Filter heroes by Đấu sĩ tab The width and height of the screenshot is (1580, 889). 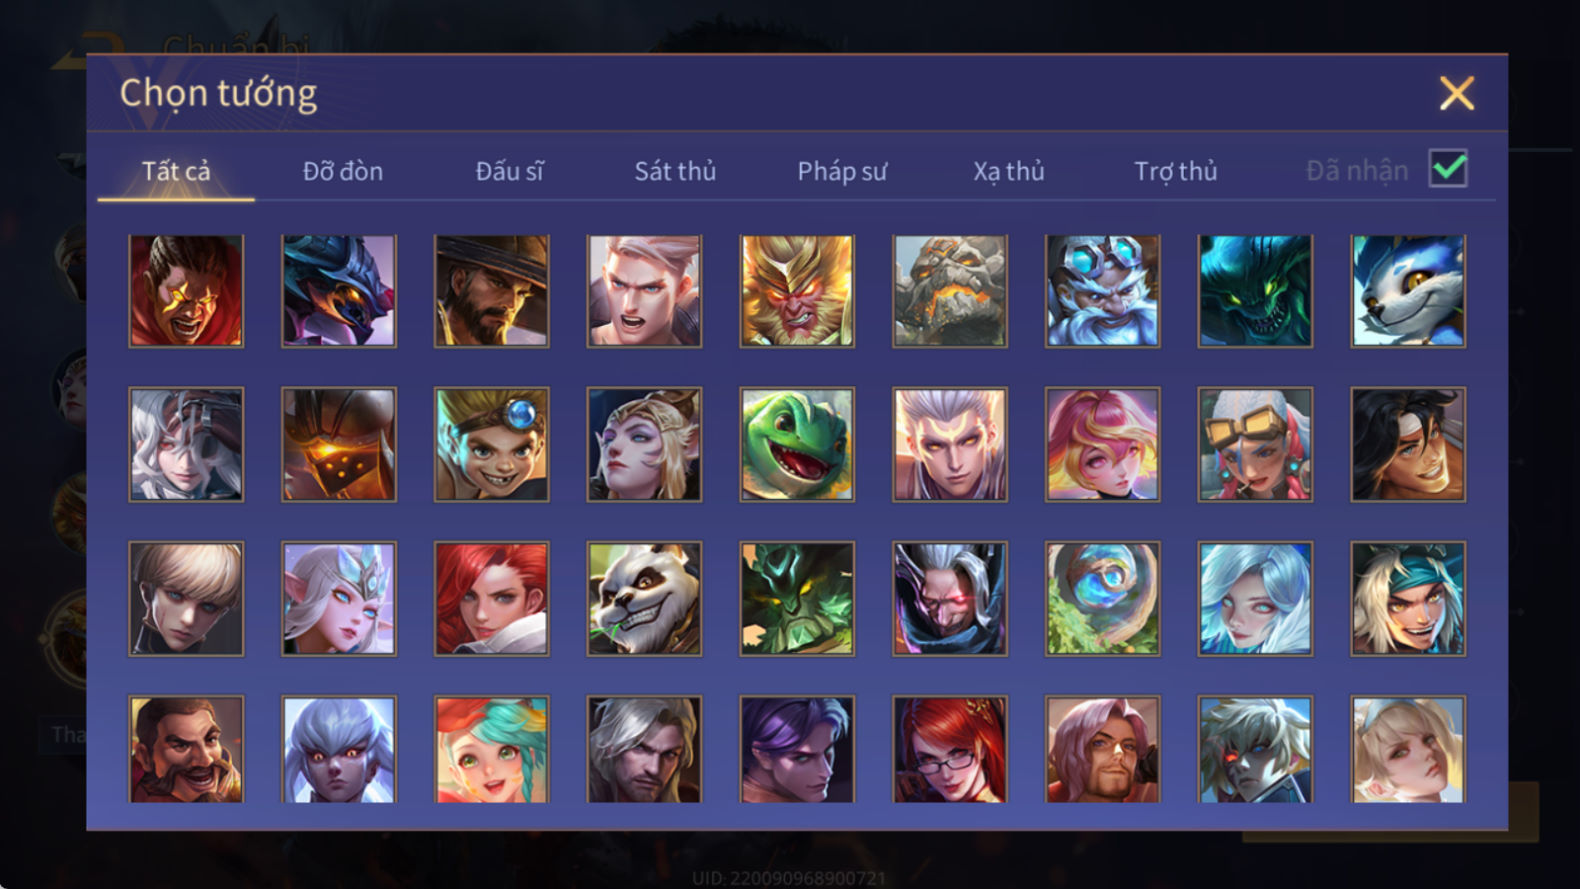[x=509, y=171]
